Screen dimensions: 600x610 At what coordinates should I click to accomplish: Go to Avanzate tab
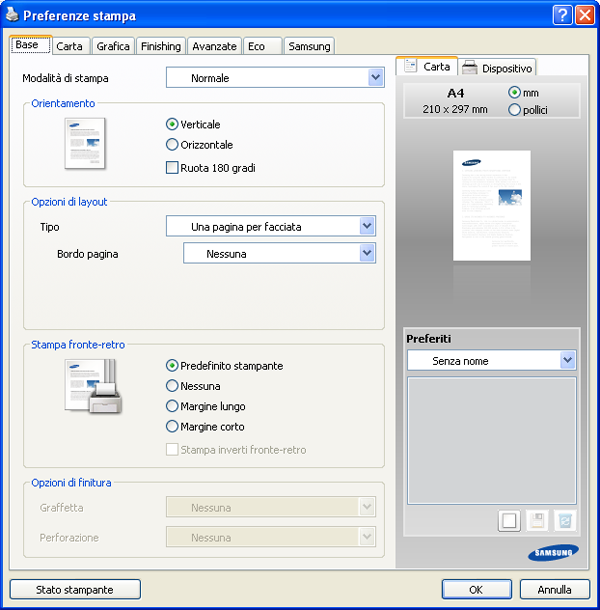tap(214, 46)
